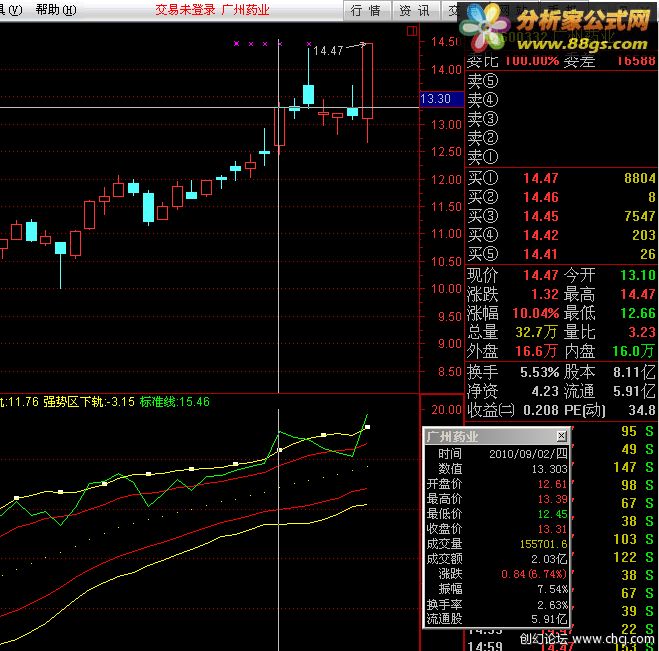Select 买② bid price 14.46
Viewport: 659px width, 651px height.
540,197
